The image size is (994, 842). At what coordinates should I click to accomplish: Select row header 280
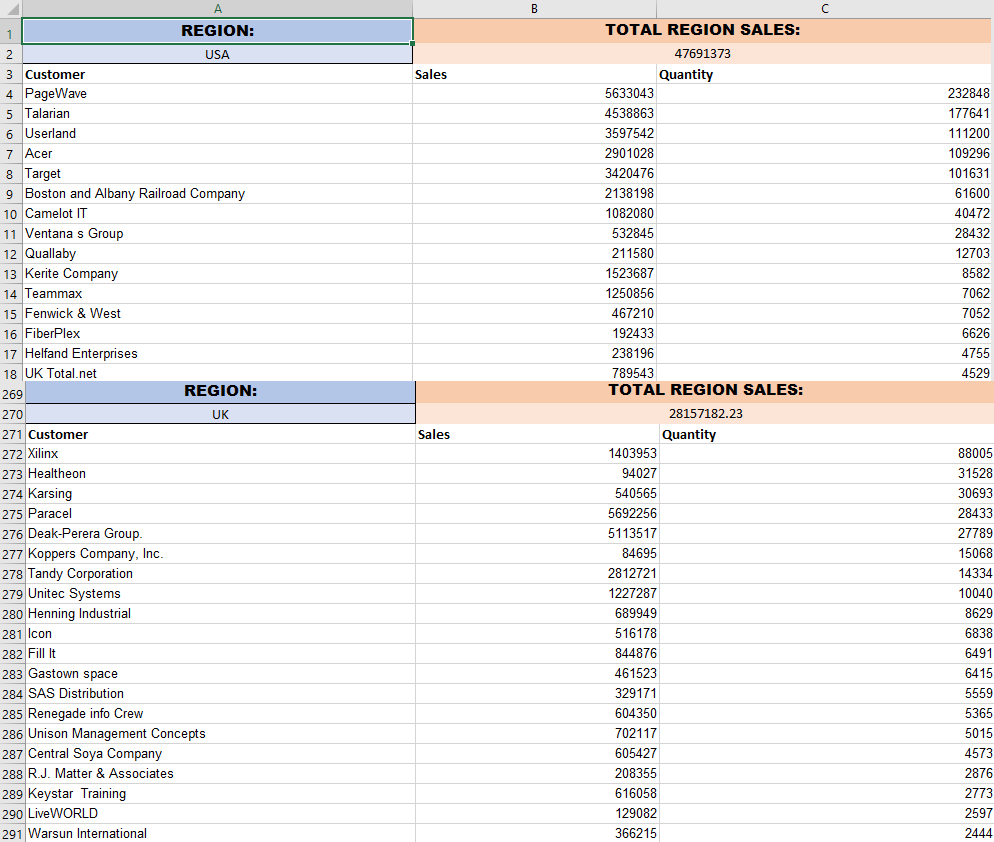click(x=12, y=614)
